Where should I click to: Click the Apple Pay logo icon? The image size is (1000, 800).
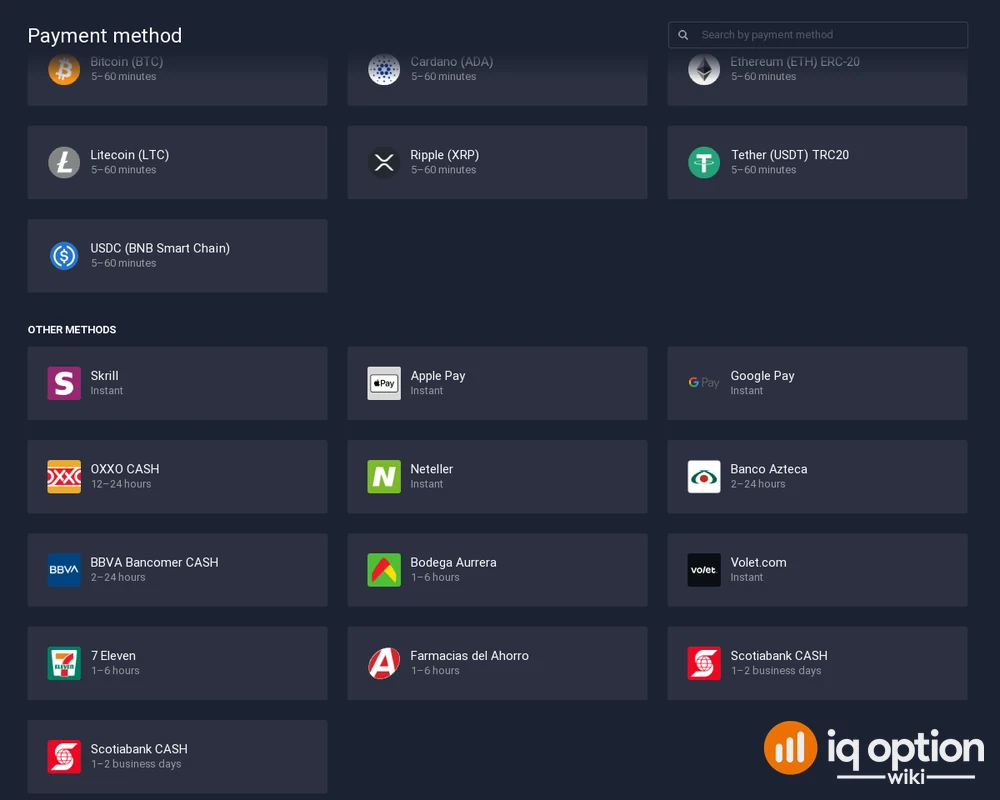(384, 383)
